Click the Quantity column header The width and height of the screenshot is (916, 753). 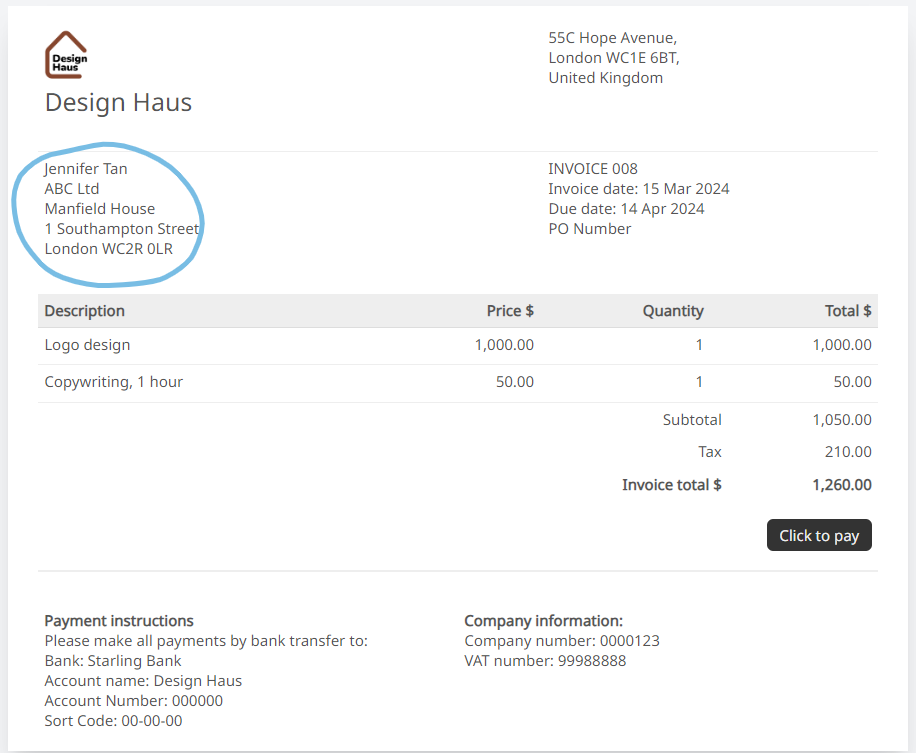[672, 311]
